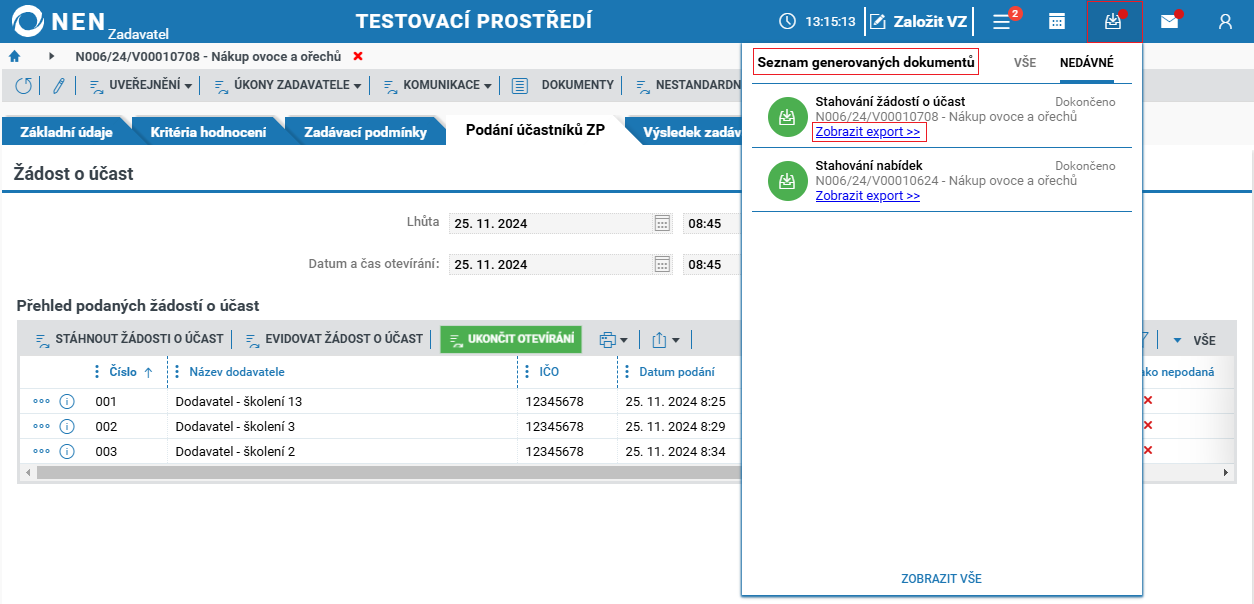Open the Komunikace dropdown menu

(x=437, y=86)
